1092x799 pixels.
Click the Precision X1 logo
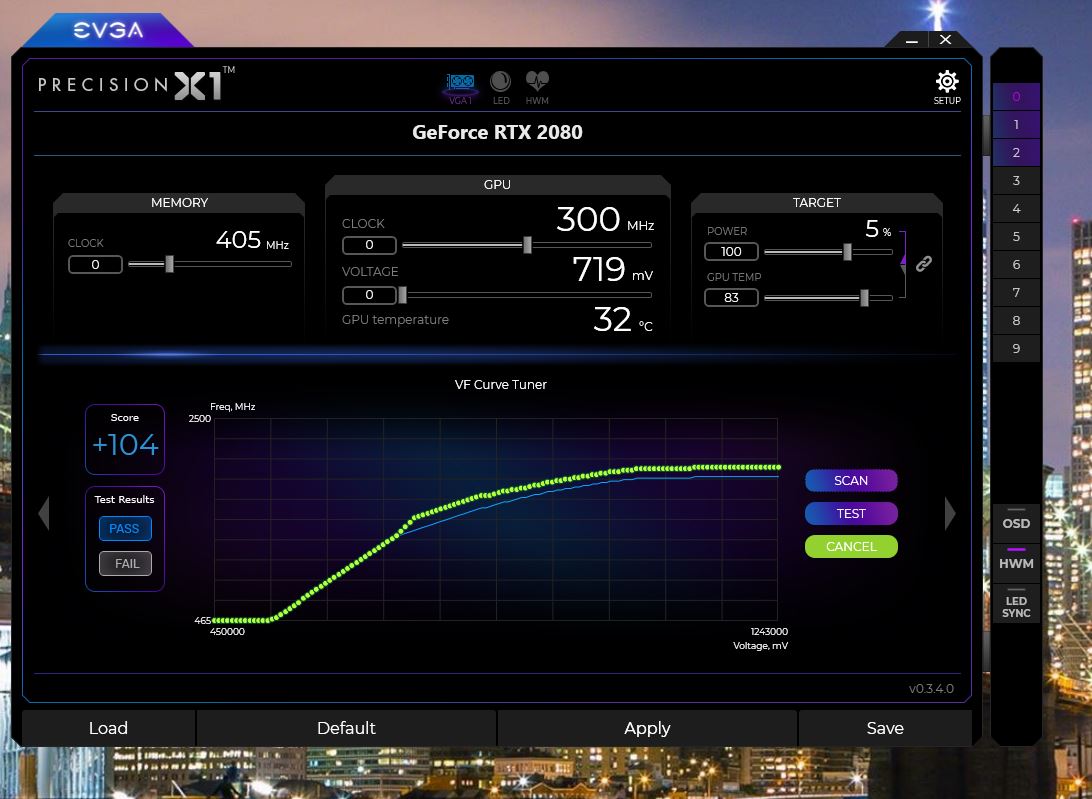pos(136,84)
